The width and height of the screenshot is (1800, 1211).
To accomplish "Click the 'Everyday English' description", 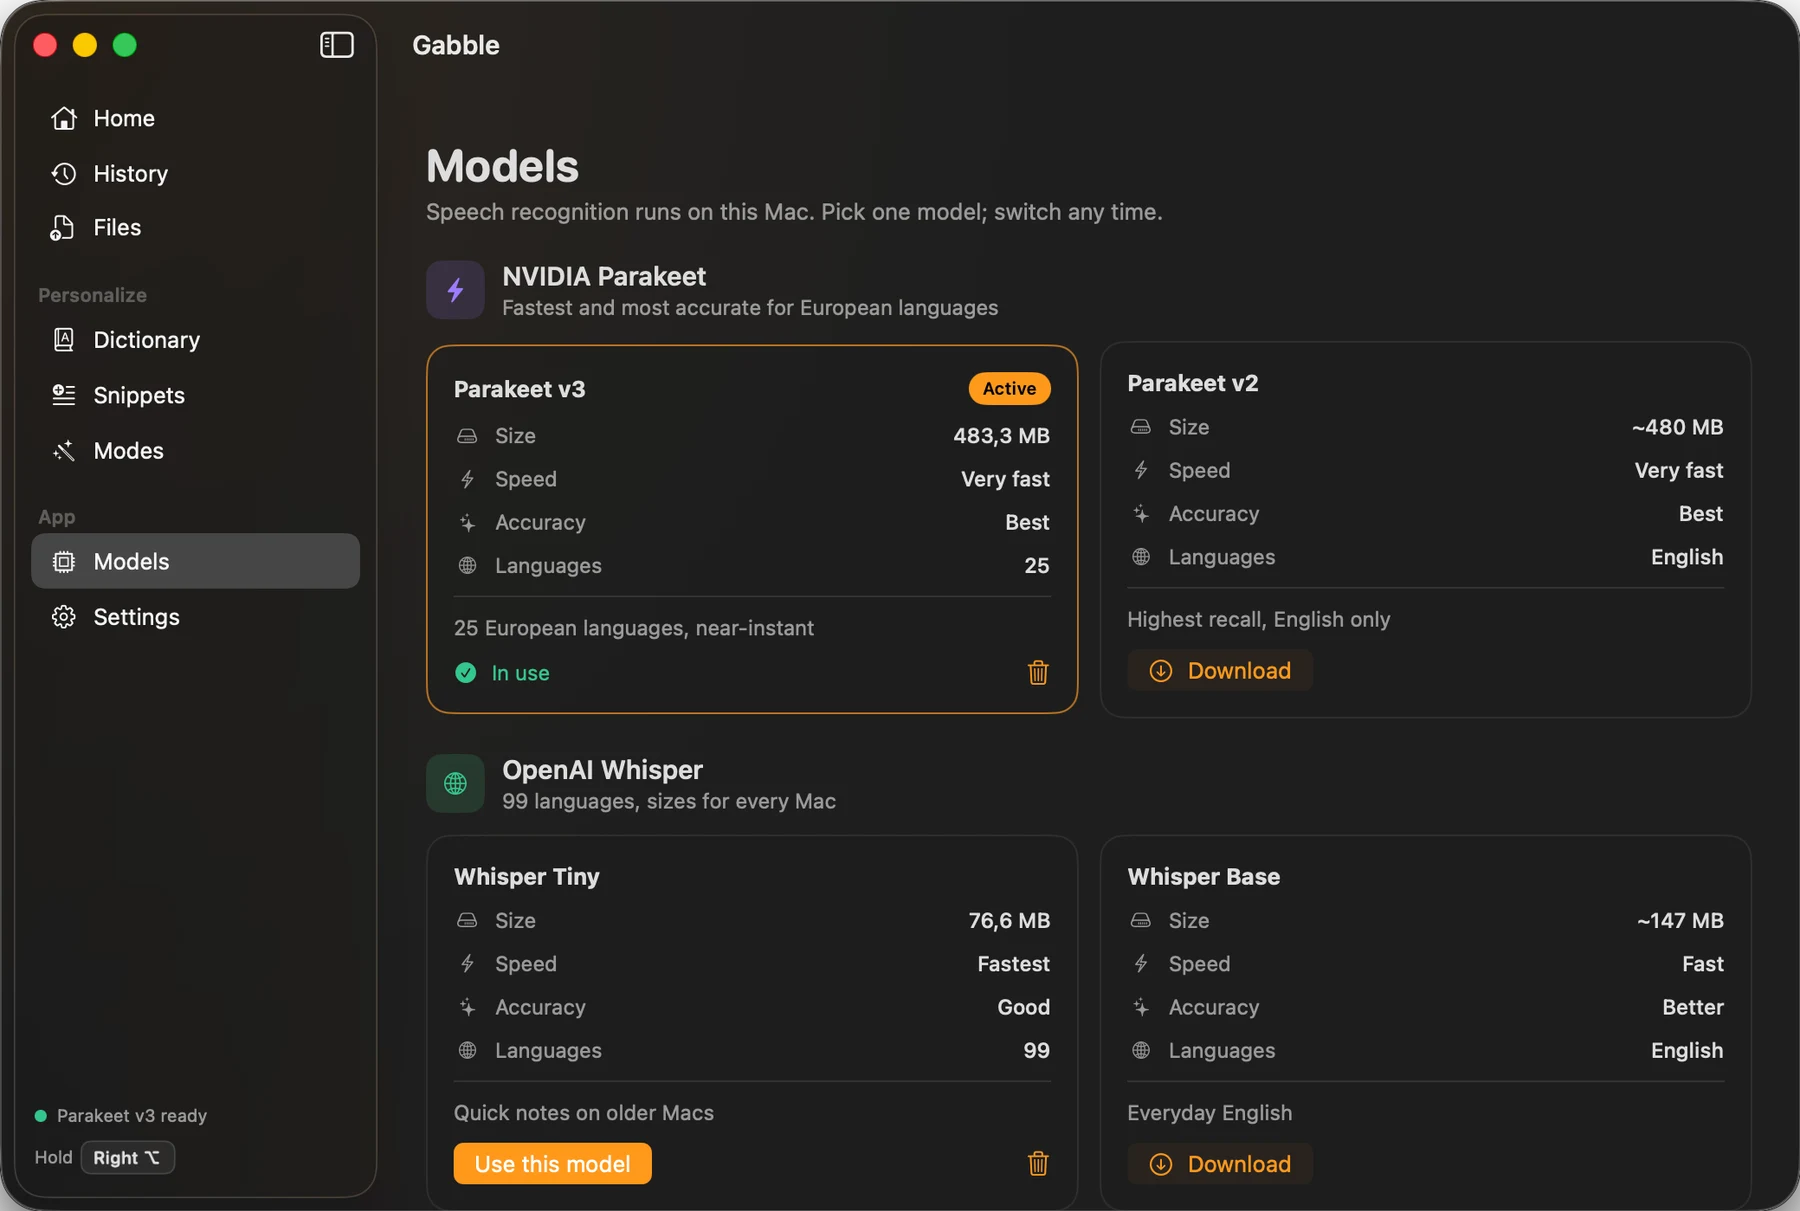I will coord(1210,1113).
